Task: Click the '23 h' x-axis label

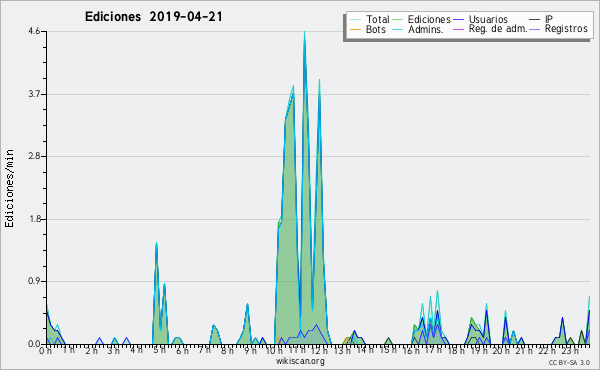Action: tap(570, 351)
